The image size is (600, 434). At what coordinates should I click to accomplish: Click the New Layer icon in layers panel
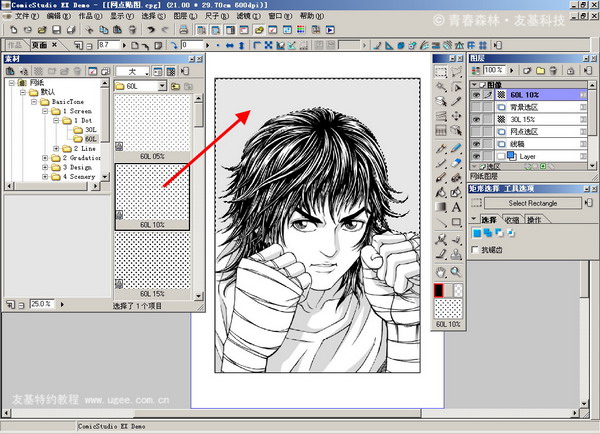point(527,70)
